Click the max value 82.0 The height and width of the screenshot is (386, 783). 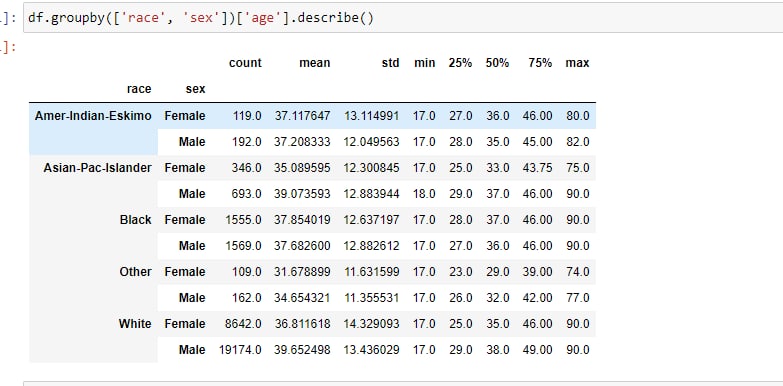[577, 142]
